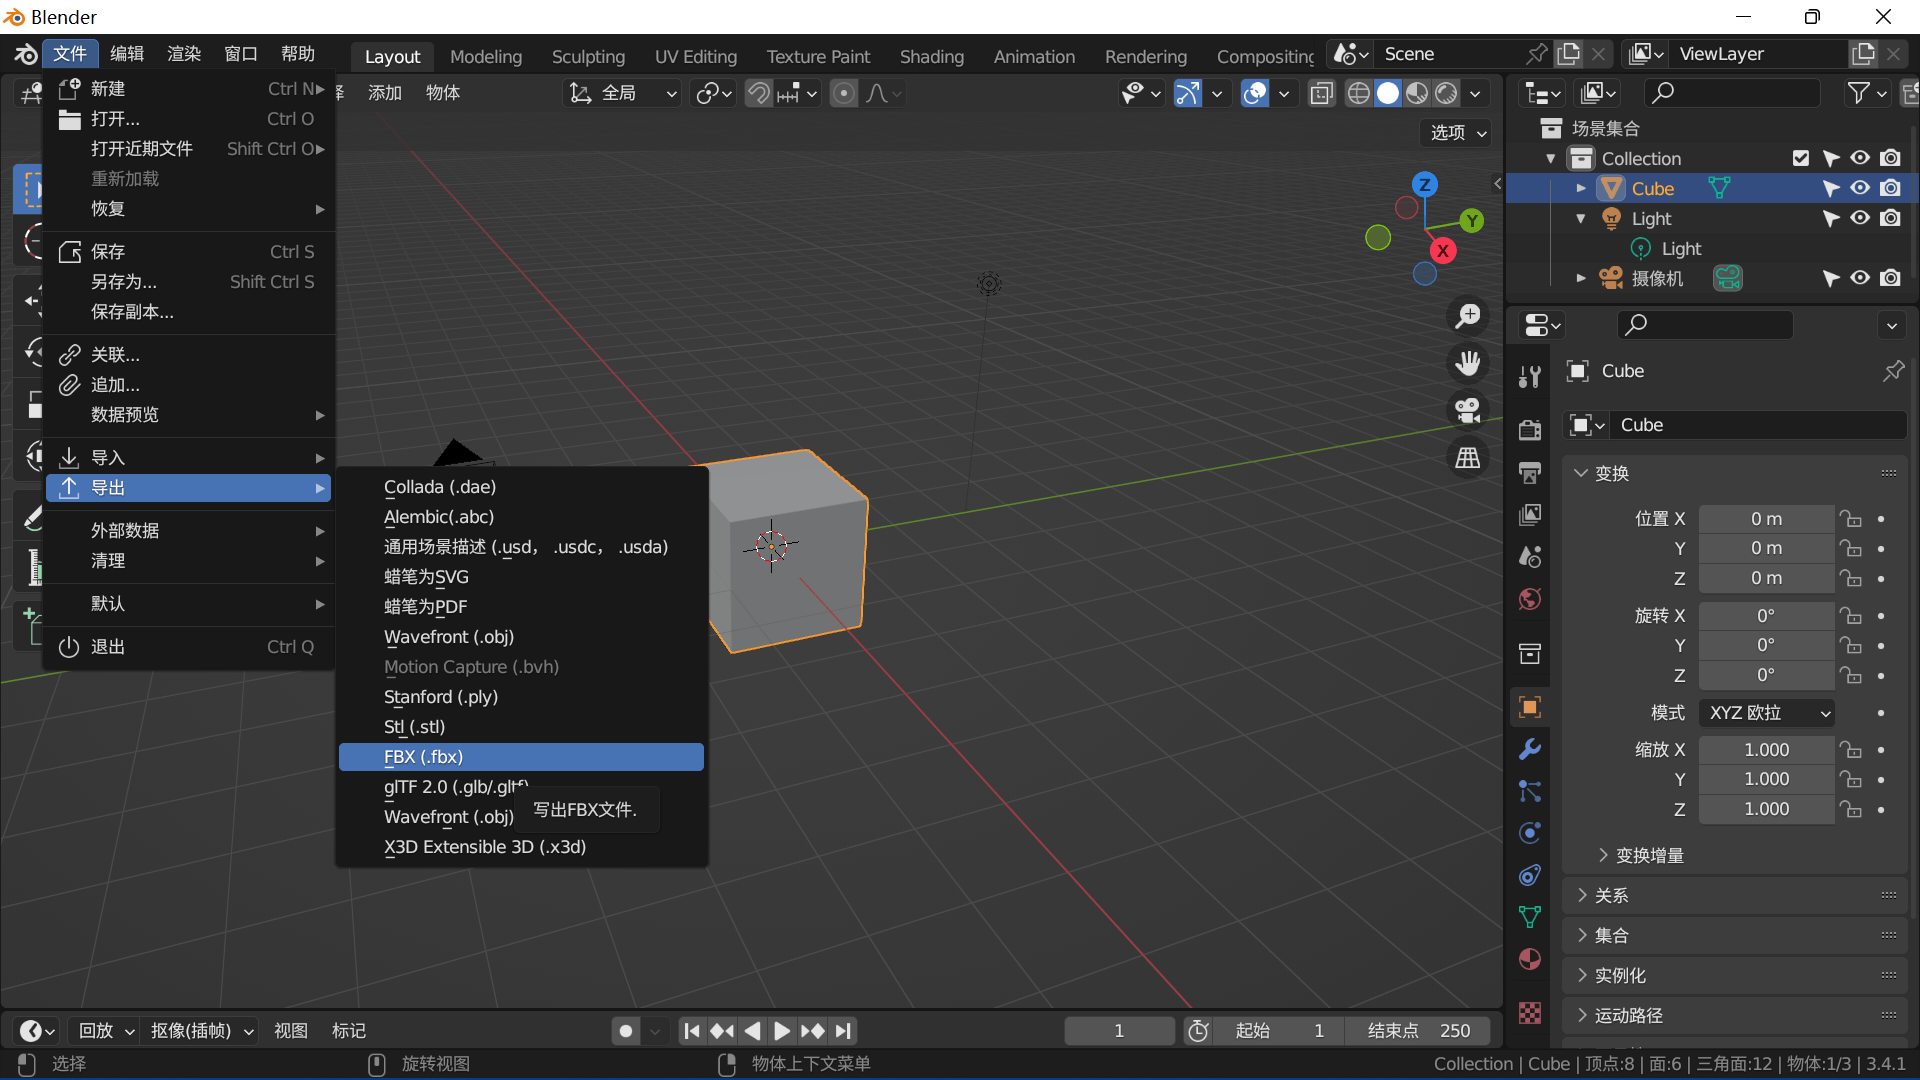
Task: Toggle viewport overlays button
Action: [1254, 93]
